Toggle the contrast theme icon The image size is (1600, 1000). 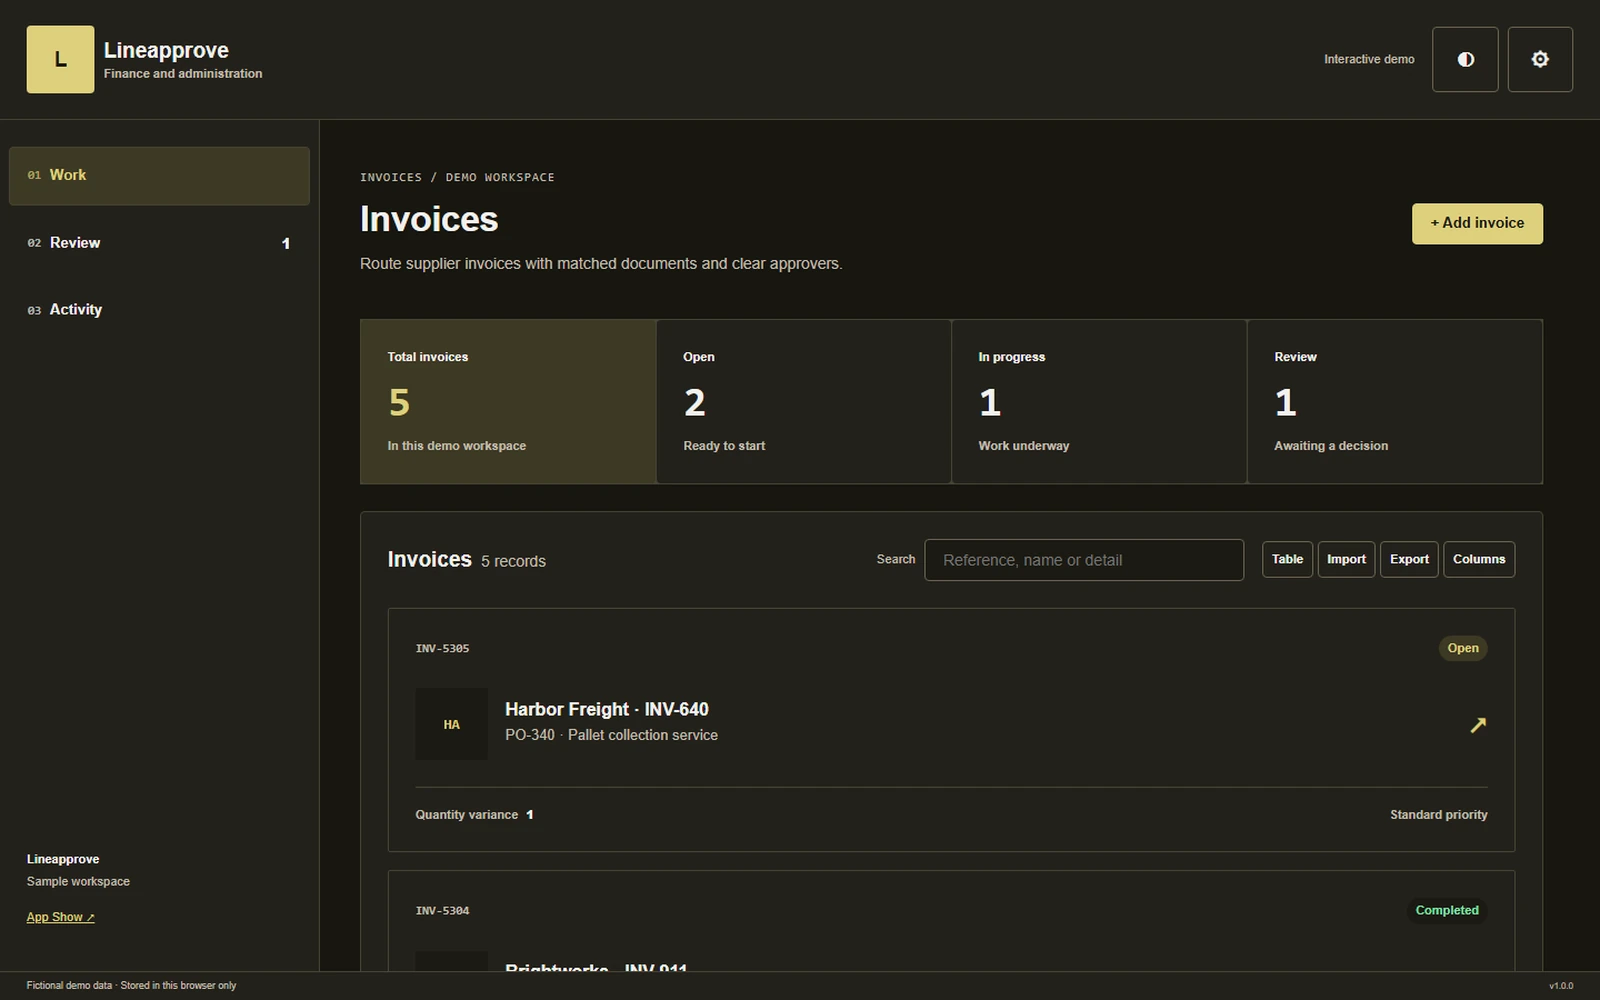click(x=1465, y=59)
